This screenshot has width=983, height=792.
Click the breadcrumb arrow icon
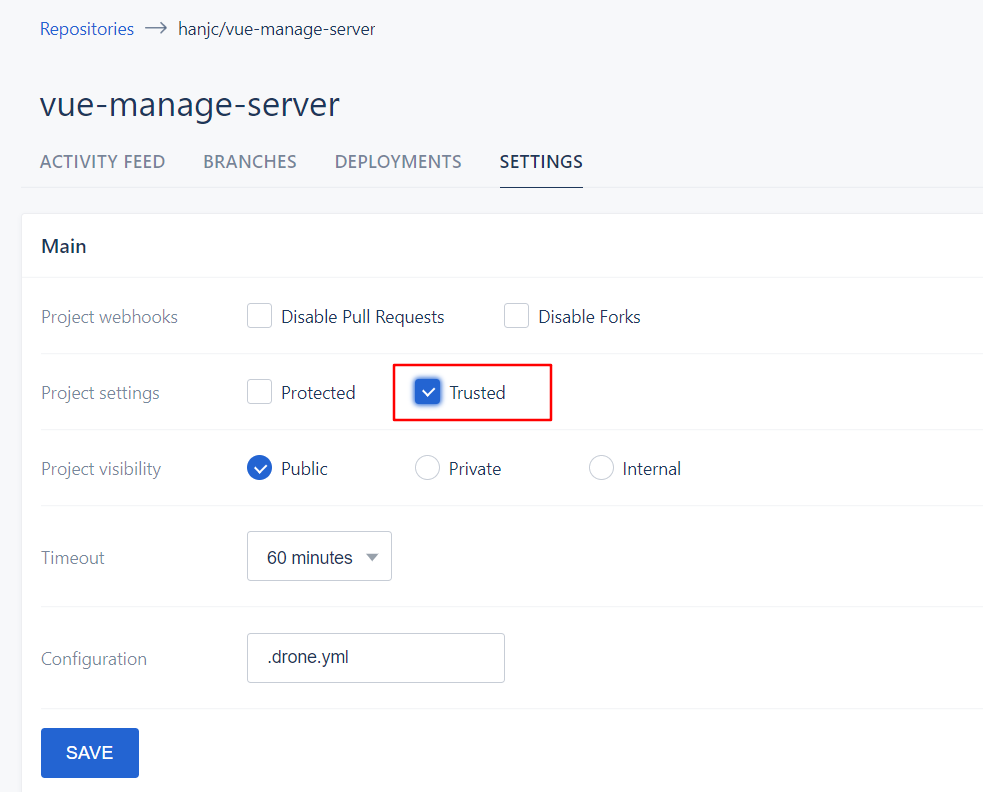click(155, 29)
